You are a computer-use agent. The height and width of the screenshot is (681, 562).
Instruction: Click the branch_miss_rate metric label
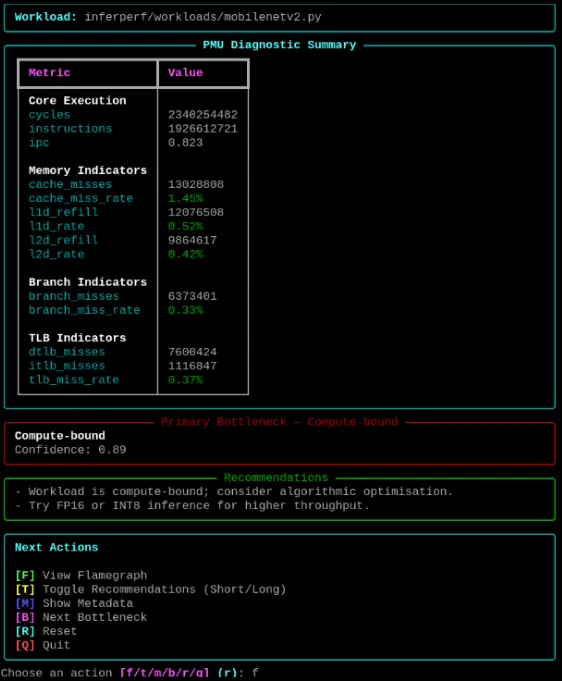click(84, 310)
